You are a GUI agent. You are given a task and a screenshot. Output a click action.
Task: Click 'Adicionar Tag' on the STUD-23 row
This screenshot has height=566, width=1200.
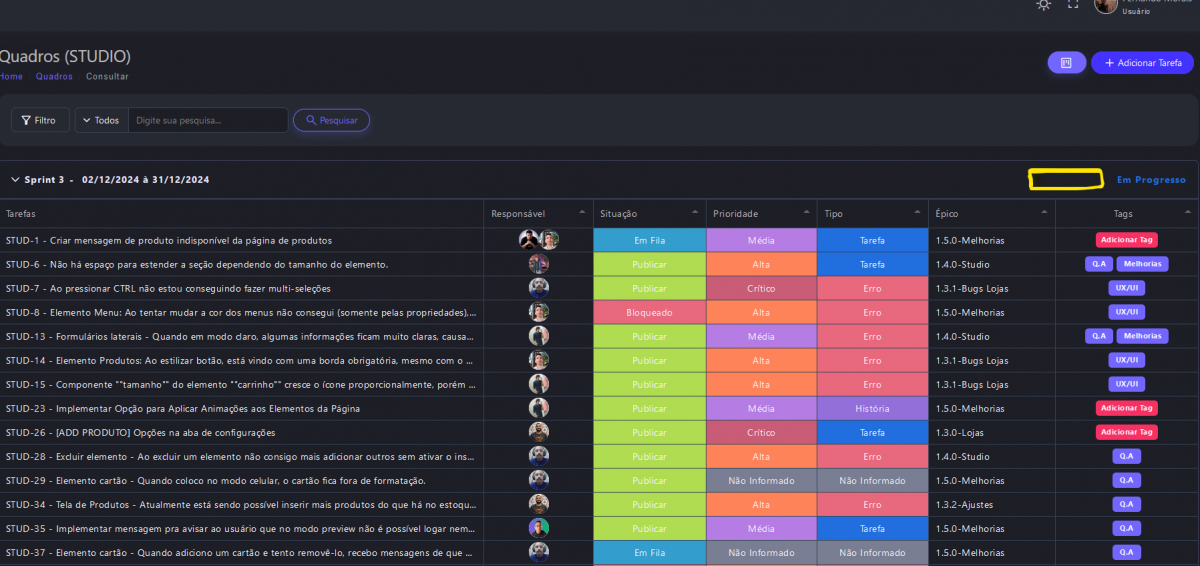[x=1126, y=408]
